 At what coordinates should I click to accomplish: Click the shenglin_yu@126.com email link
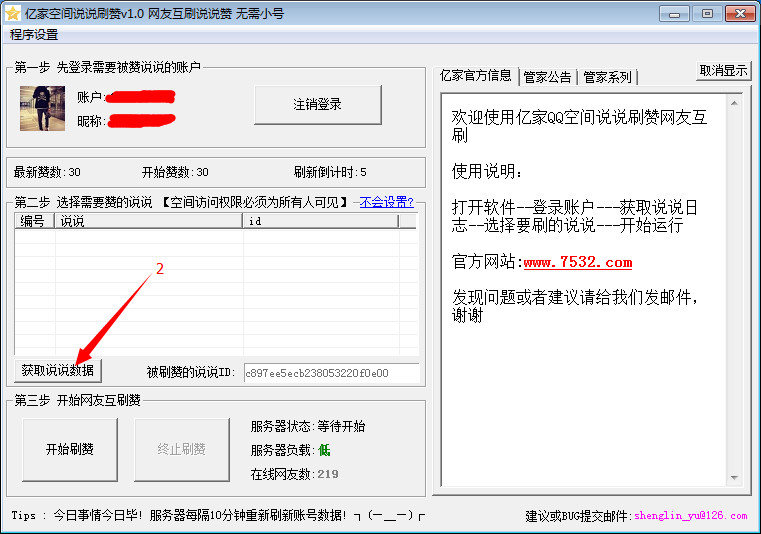pyautogui.click(x=691, y=516)
